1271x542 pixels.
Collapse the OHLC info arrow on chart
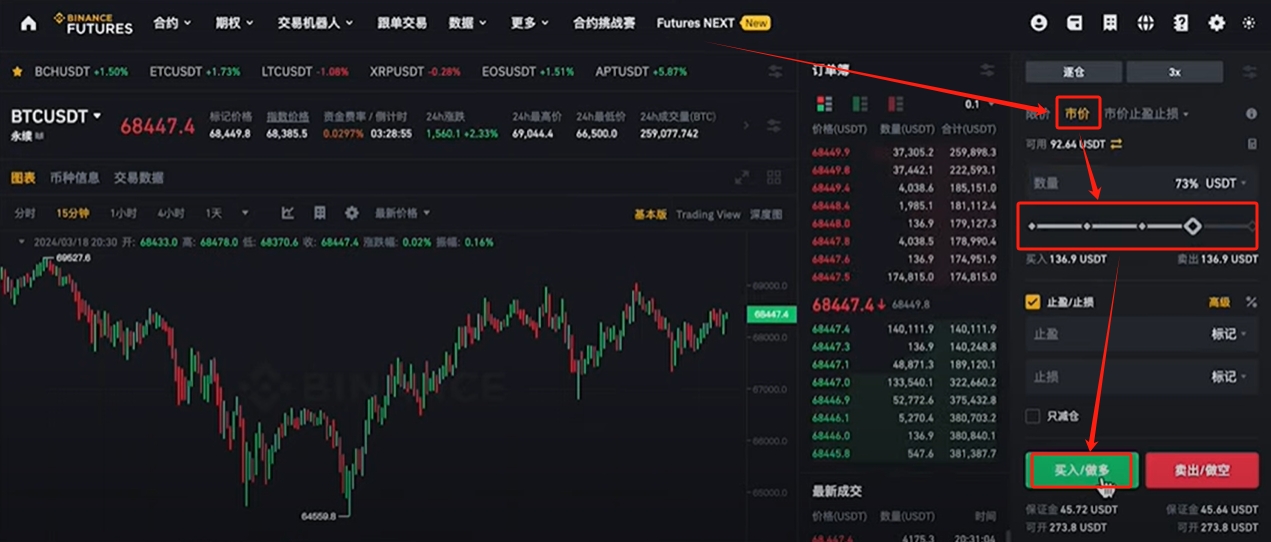[21, 241]
